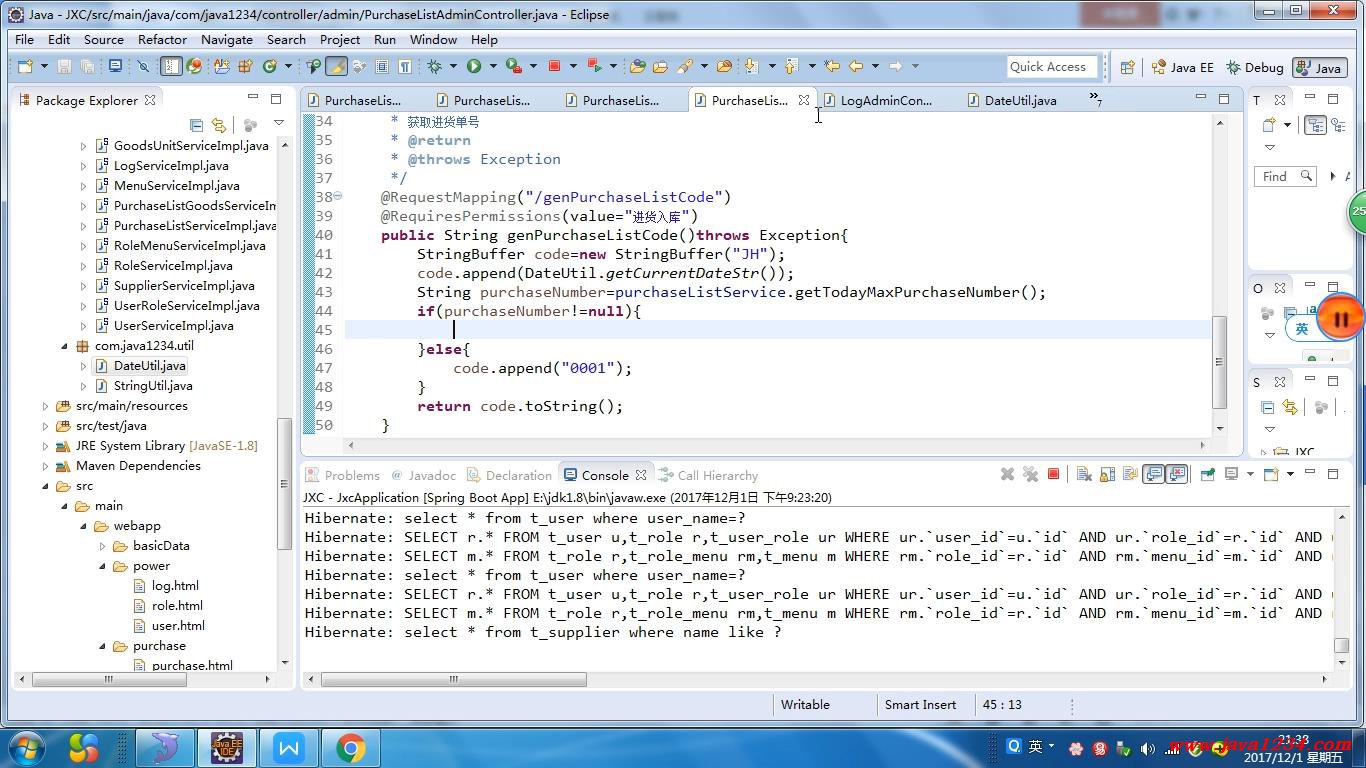
Task: Click the New Java Class toolbar icon
Action: [x=269, y=66]
